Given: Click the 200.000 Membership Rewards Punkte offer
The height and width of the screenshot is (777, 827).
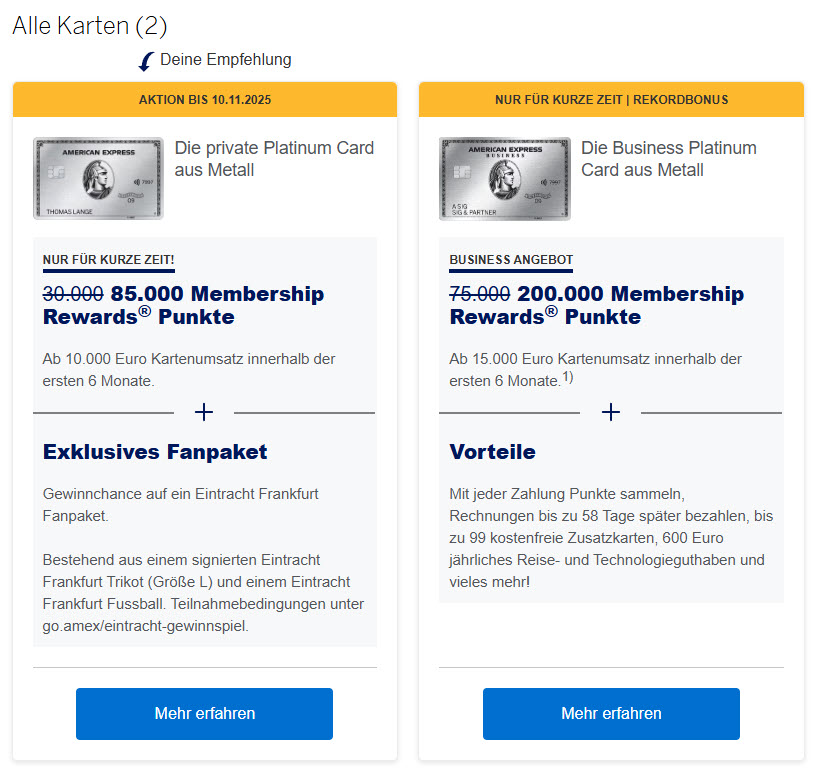Looking at the screenshot, I should (x=597, y=305).
